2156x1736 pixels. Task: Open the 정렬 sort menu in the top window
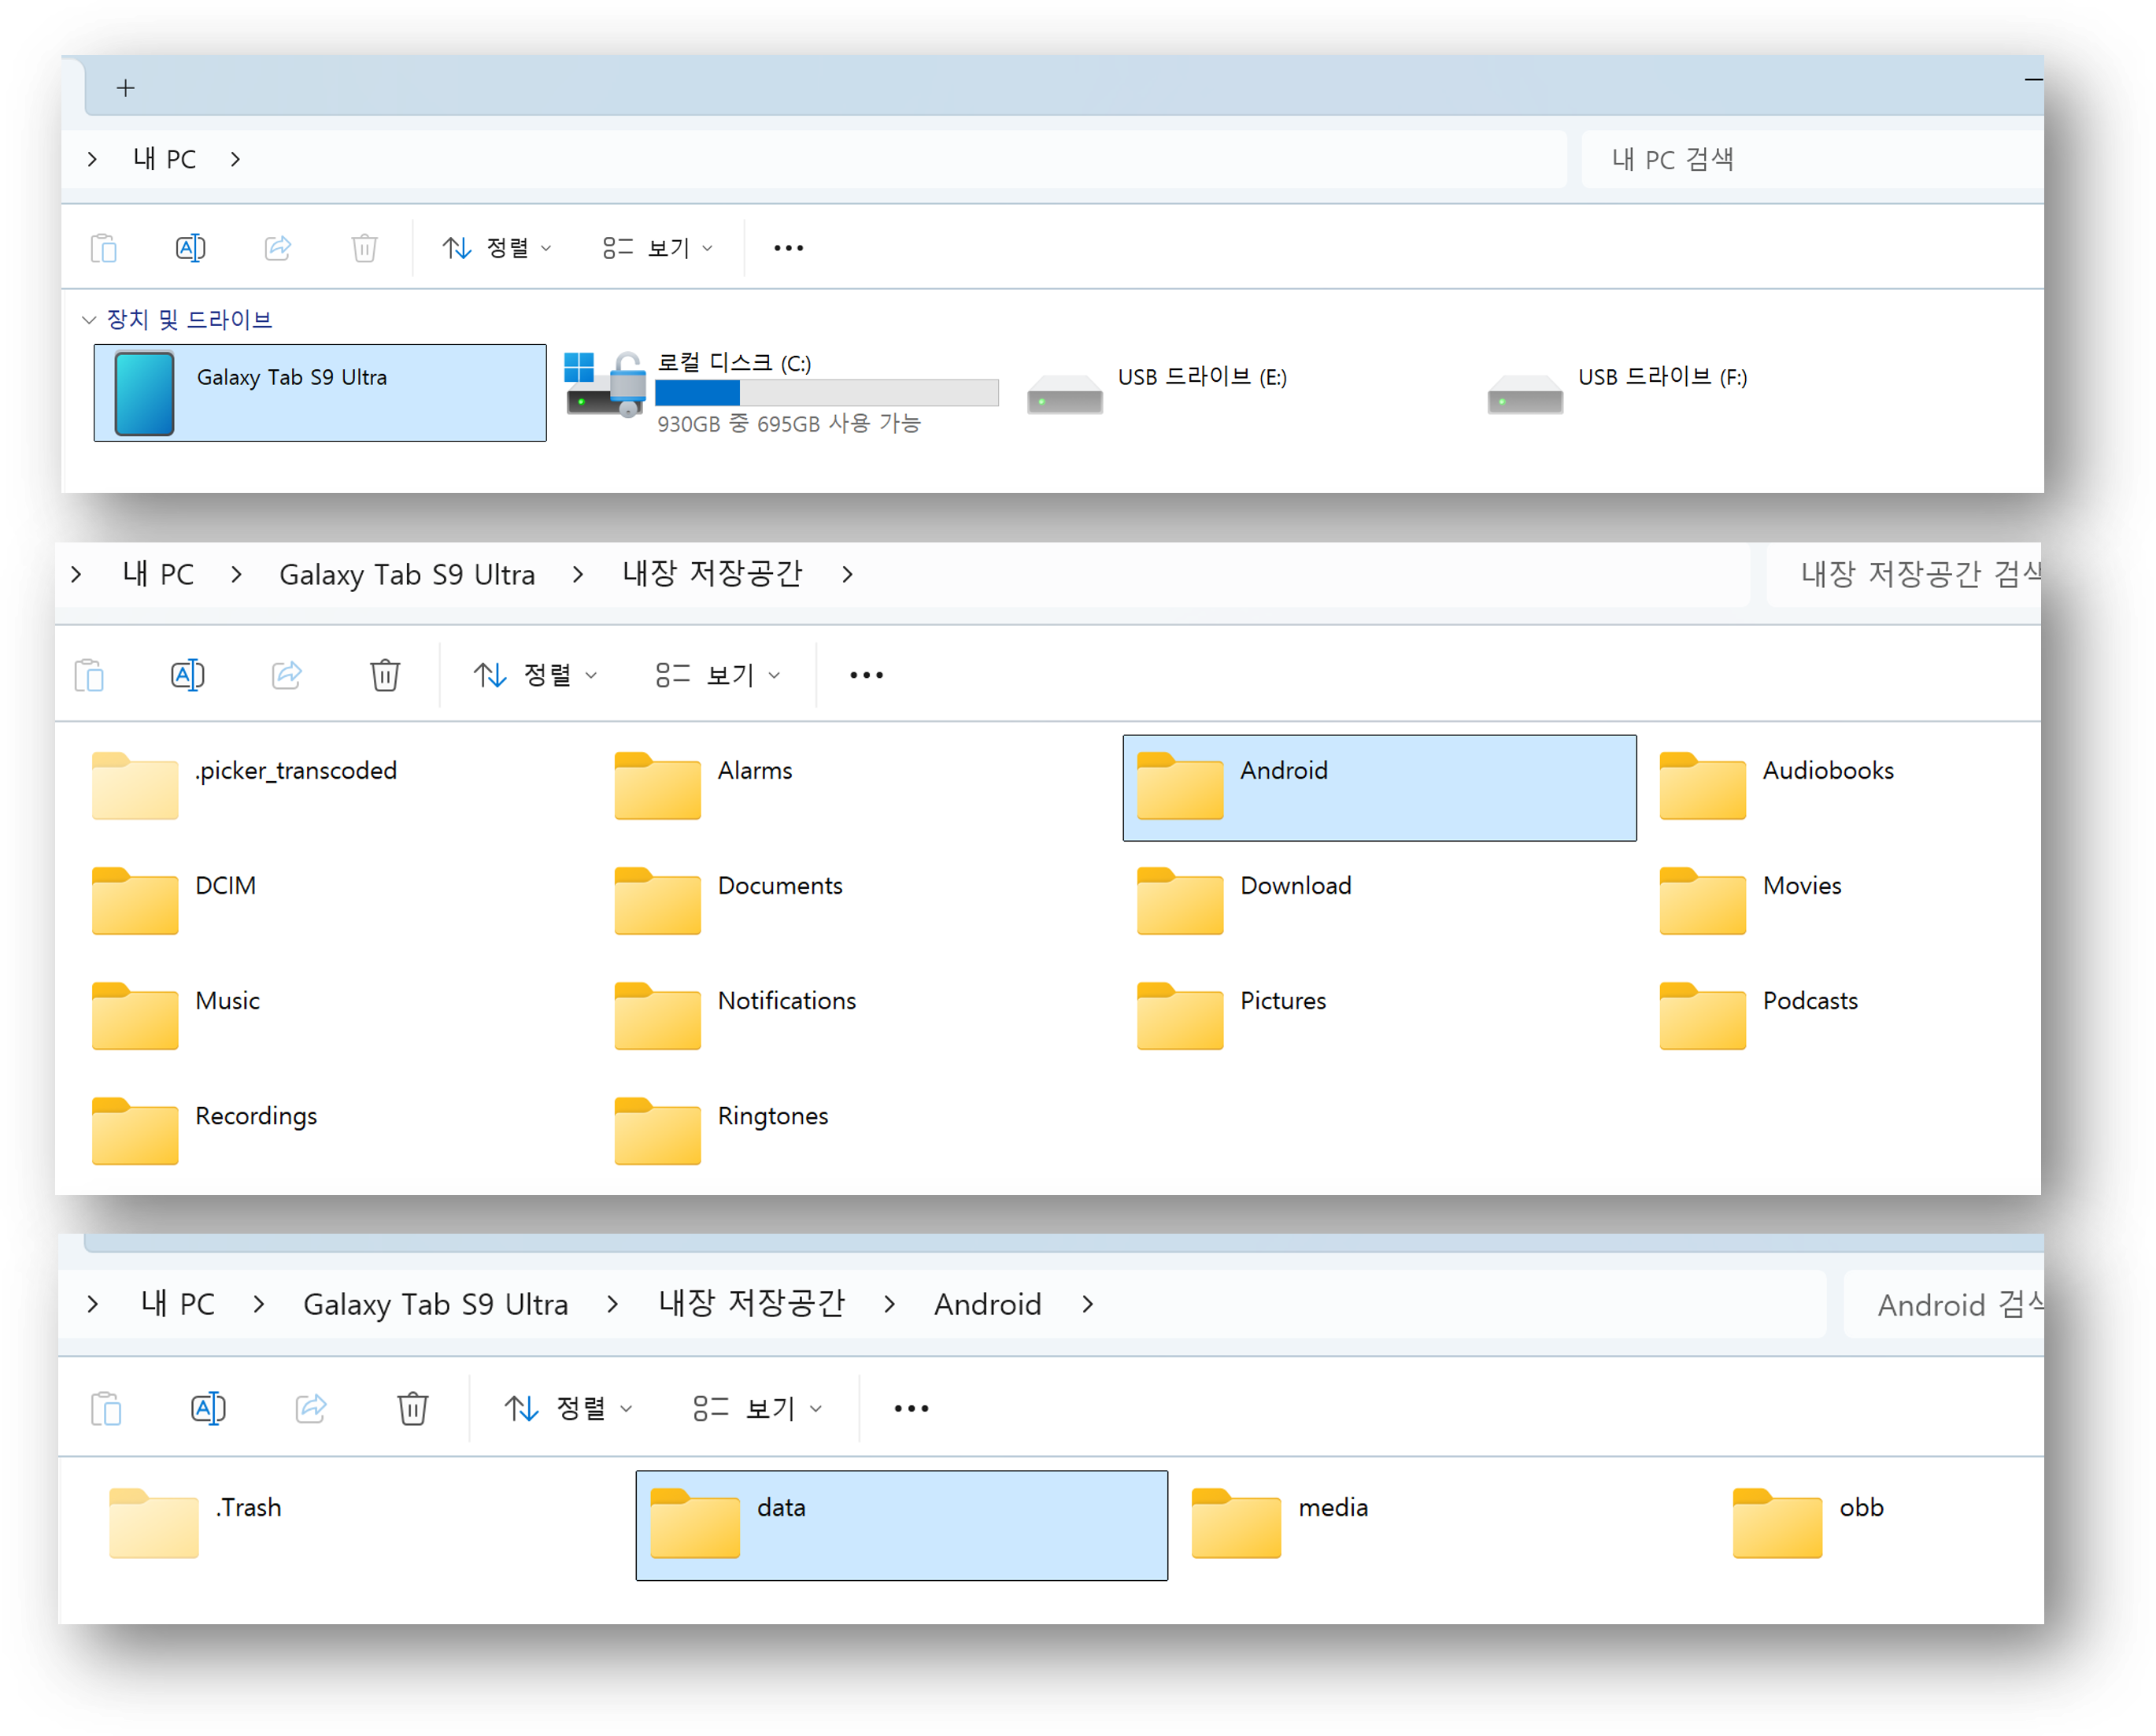coord(497,248)
